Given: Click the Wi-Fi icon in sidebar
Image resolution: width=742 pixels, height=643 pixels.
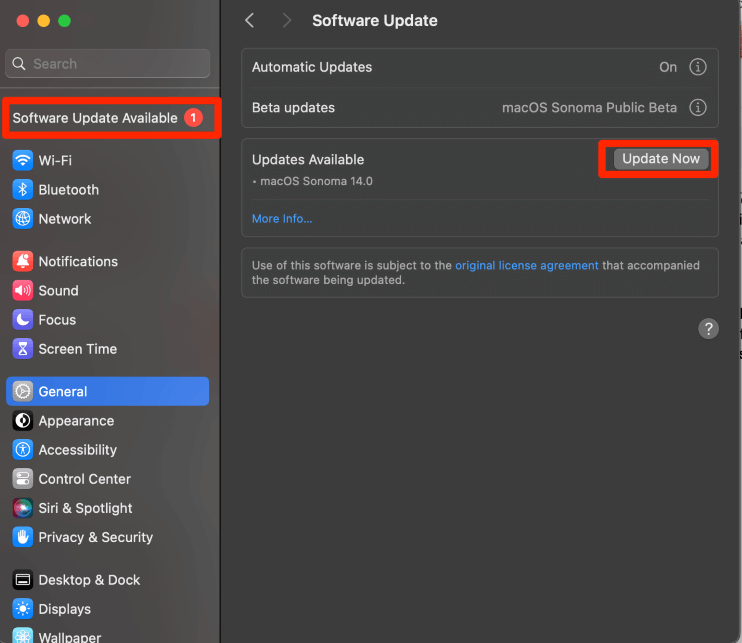Looking at the screenshot, I should 22,160.
